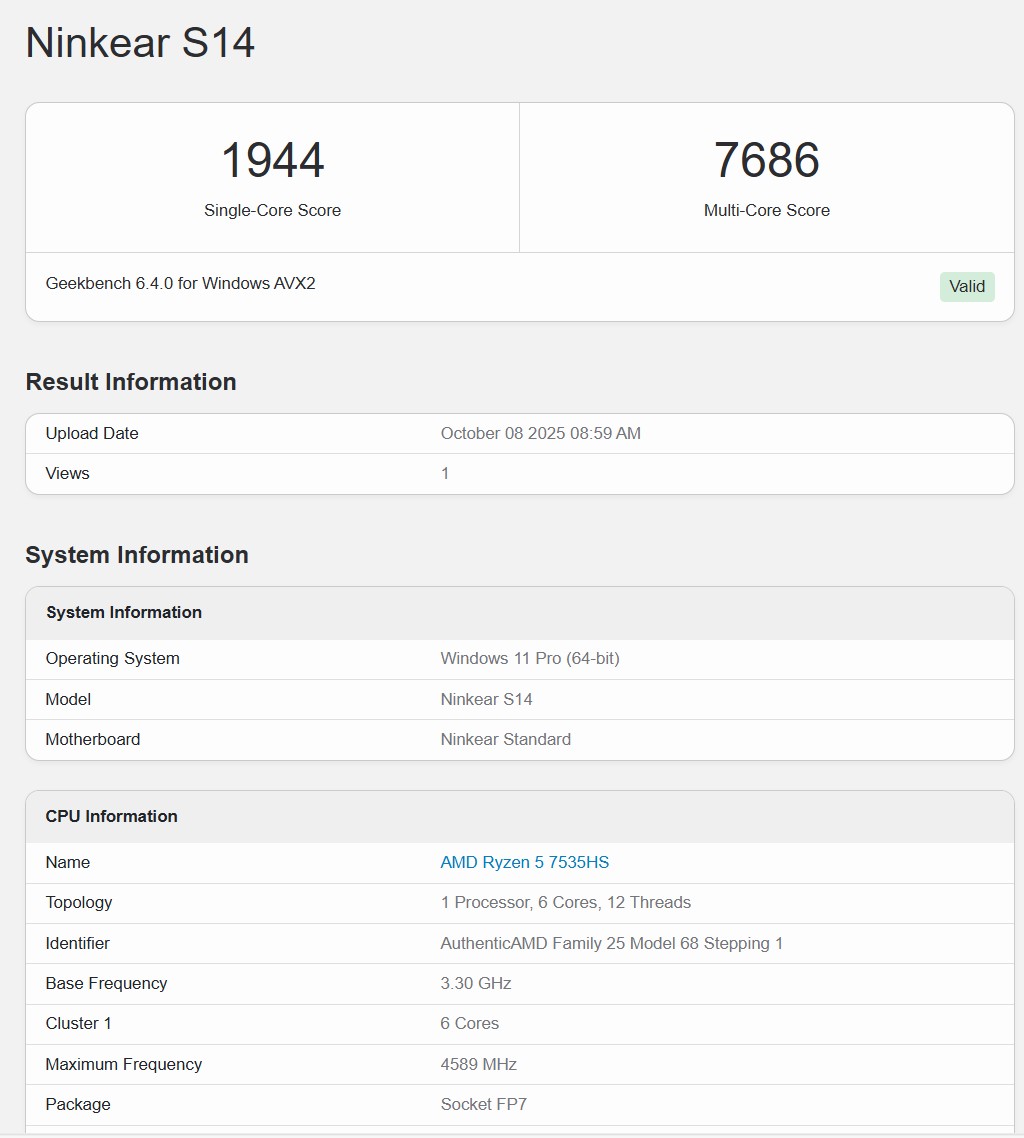Click the Package row label
This screenshot has height=1138, width=1024.
pos(78,1105)
